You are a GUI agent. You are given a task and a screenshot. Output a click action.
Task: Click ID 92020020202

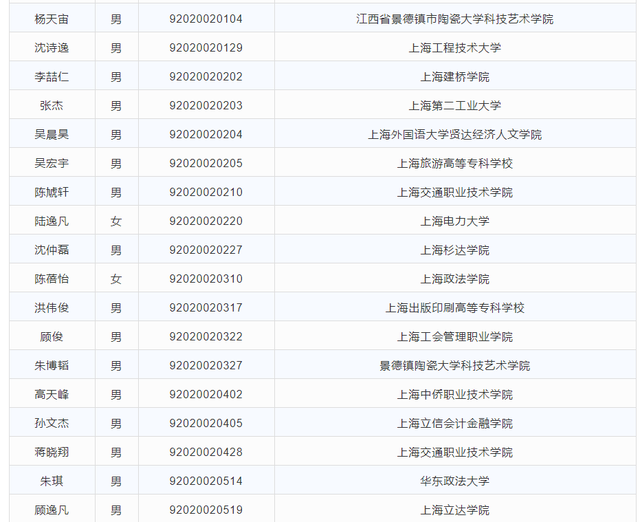206,77
